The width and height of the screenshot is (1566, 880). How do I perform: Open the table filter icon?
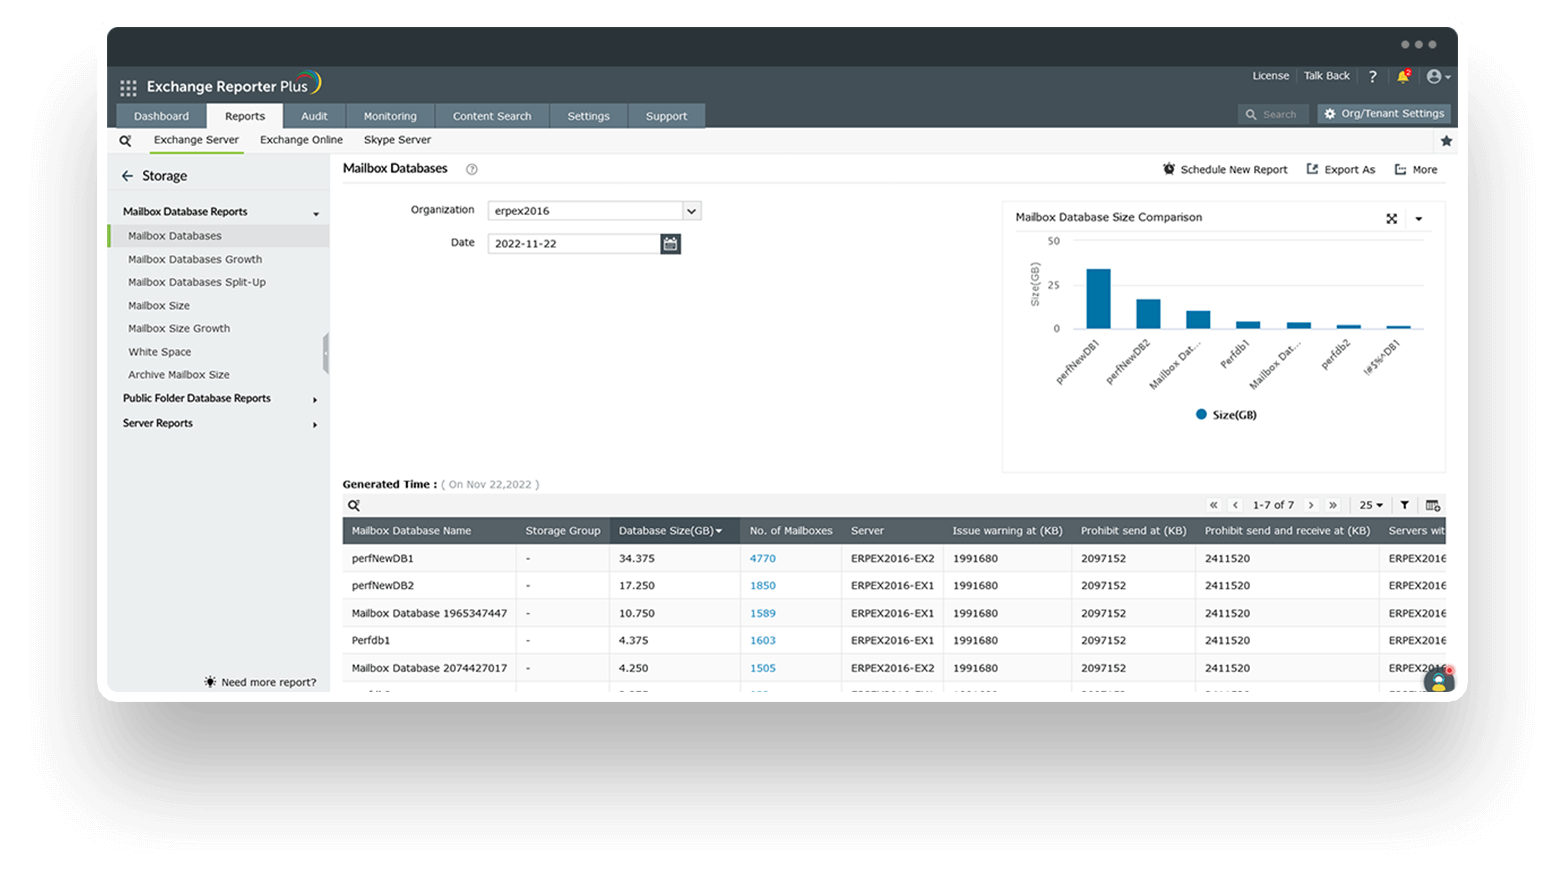point(1405,505)
